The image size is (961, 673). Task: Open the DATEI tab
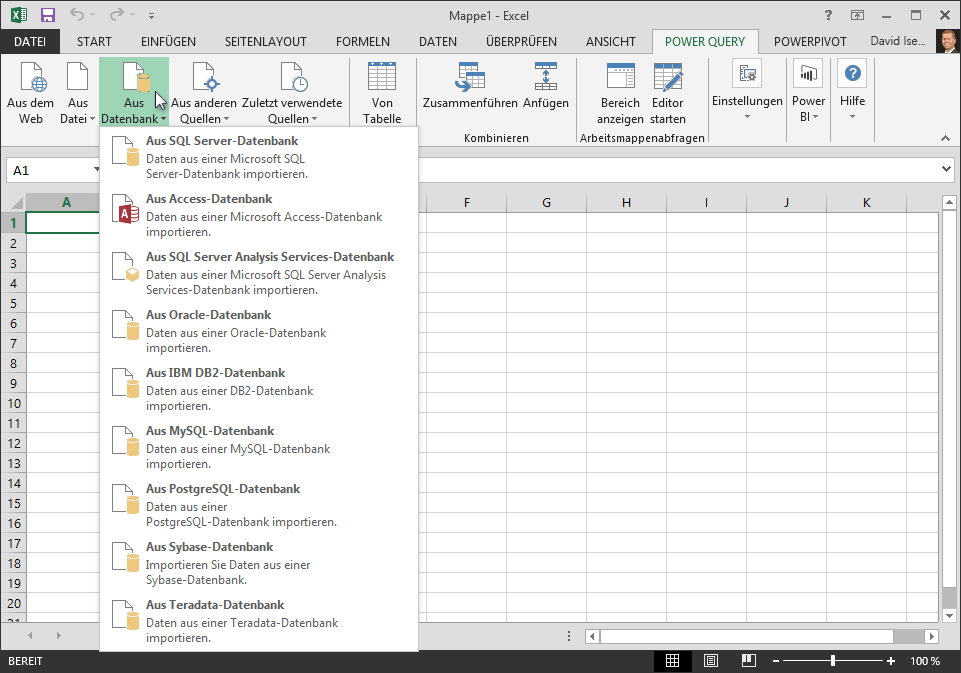click(30, 42)
